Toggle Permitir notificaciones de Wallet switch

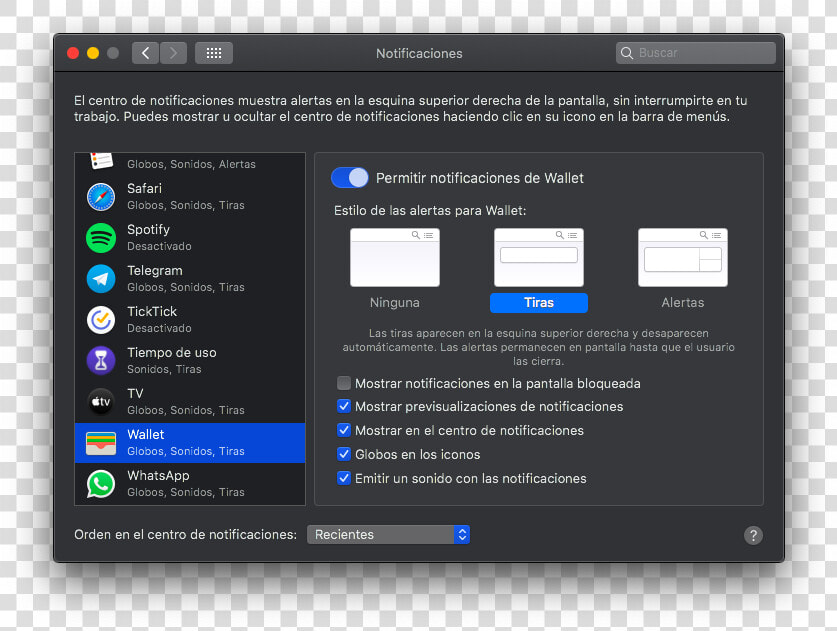[x=350, y=178]
